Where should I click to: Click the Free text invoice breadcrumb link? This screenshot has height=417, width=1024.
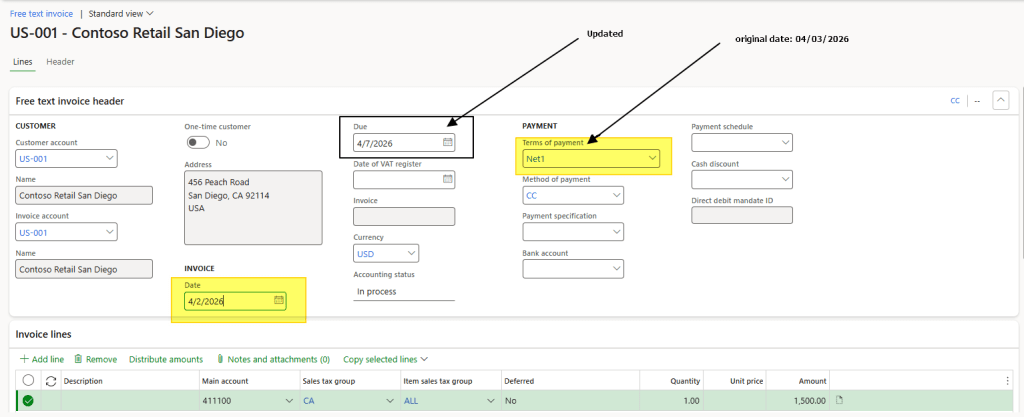(x=41, y=14)
